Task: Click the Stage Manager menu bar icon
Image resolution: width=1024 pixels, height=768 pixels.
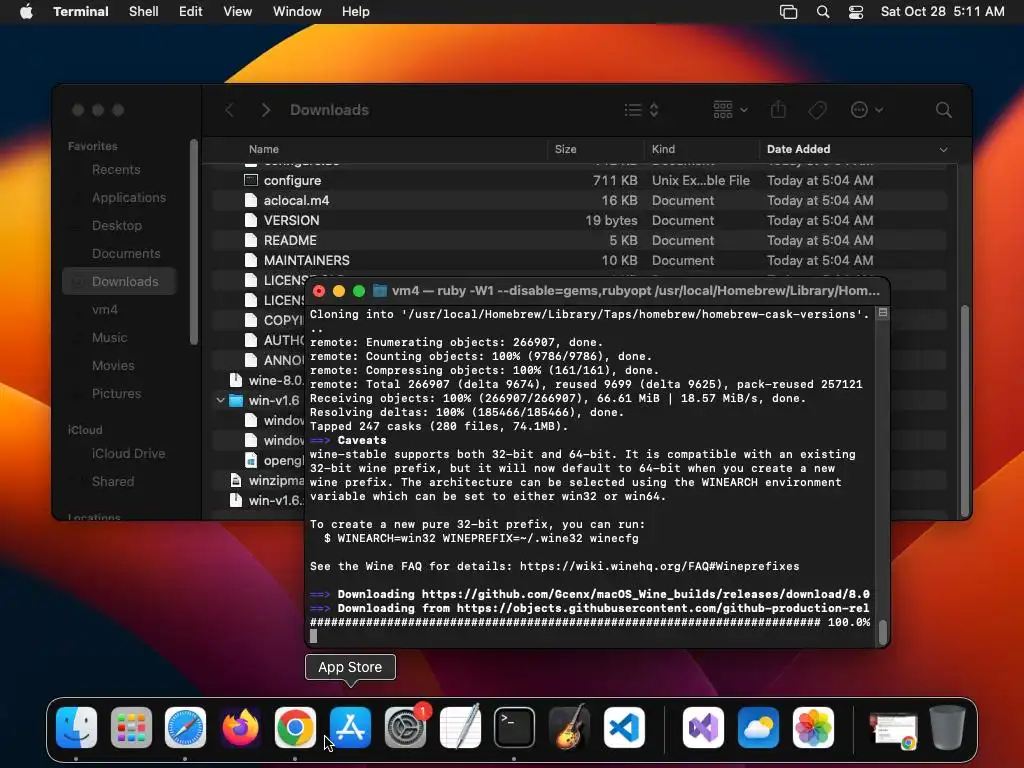Action: point(789,12)
